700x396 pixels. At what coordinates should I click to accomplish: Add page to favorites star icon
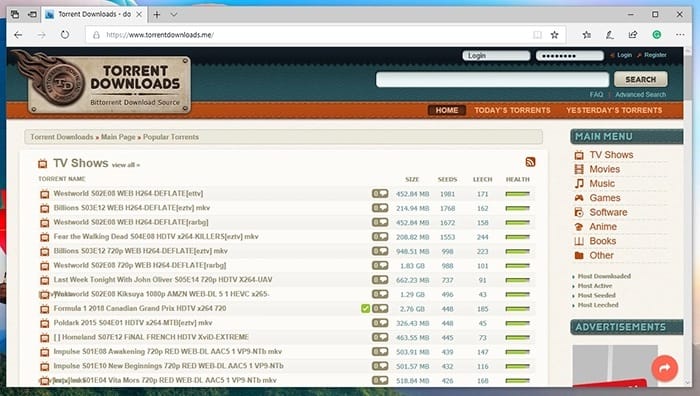554,35
